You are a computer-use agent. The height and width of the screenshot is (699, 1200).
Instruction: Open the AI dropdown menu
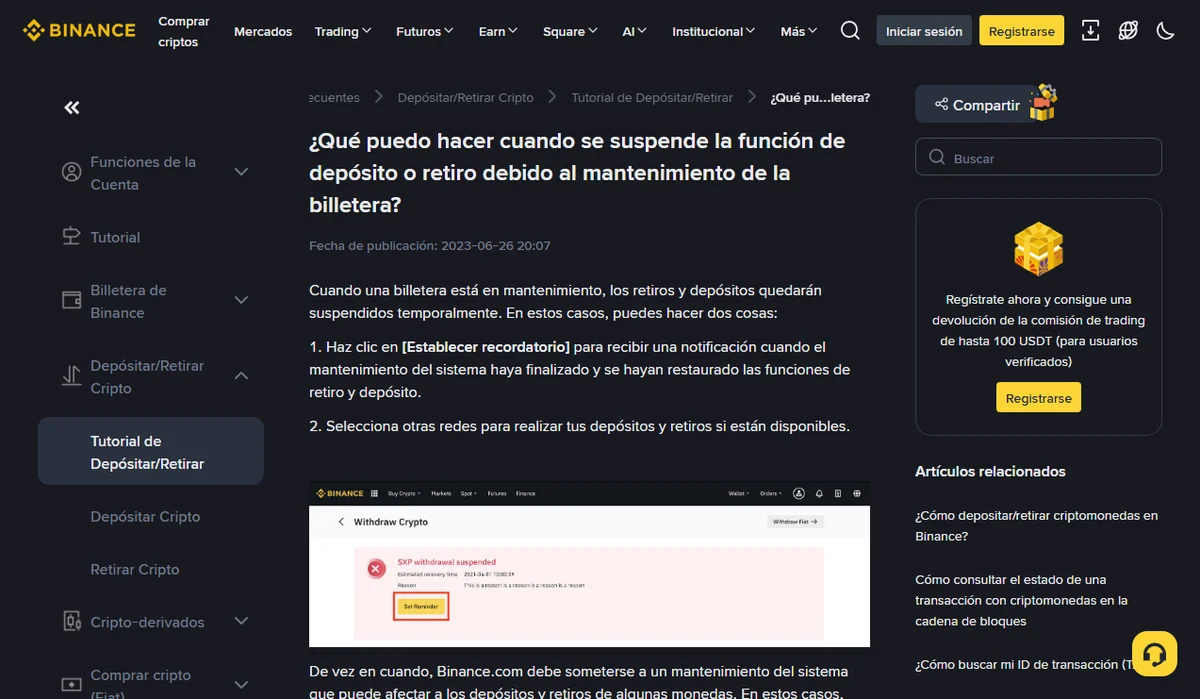click(x=635, y=31)
